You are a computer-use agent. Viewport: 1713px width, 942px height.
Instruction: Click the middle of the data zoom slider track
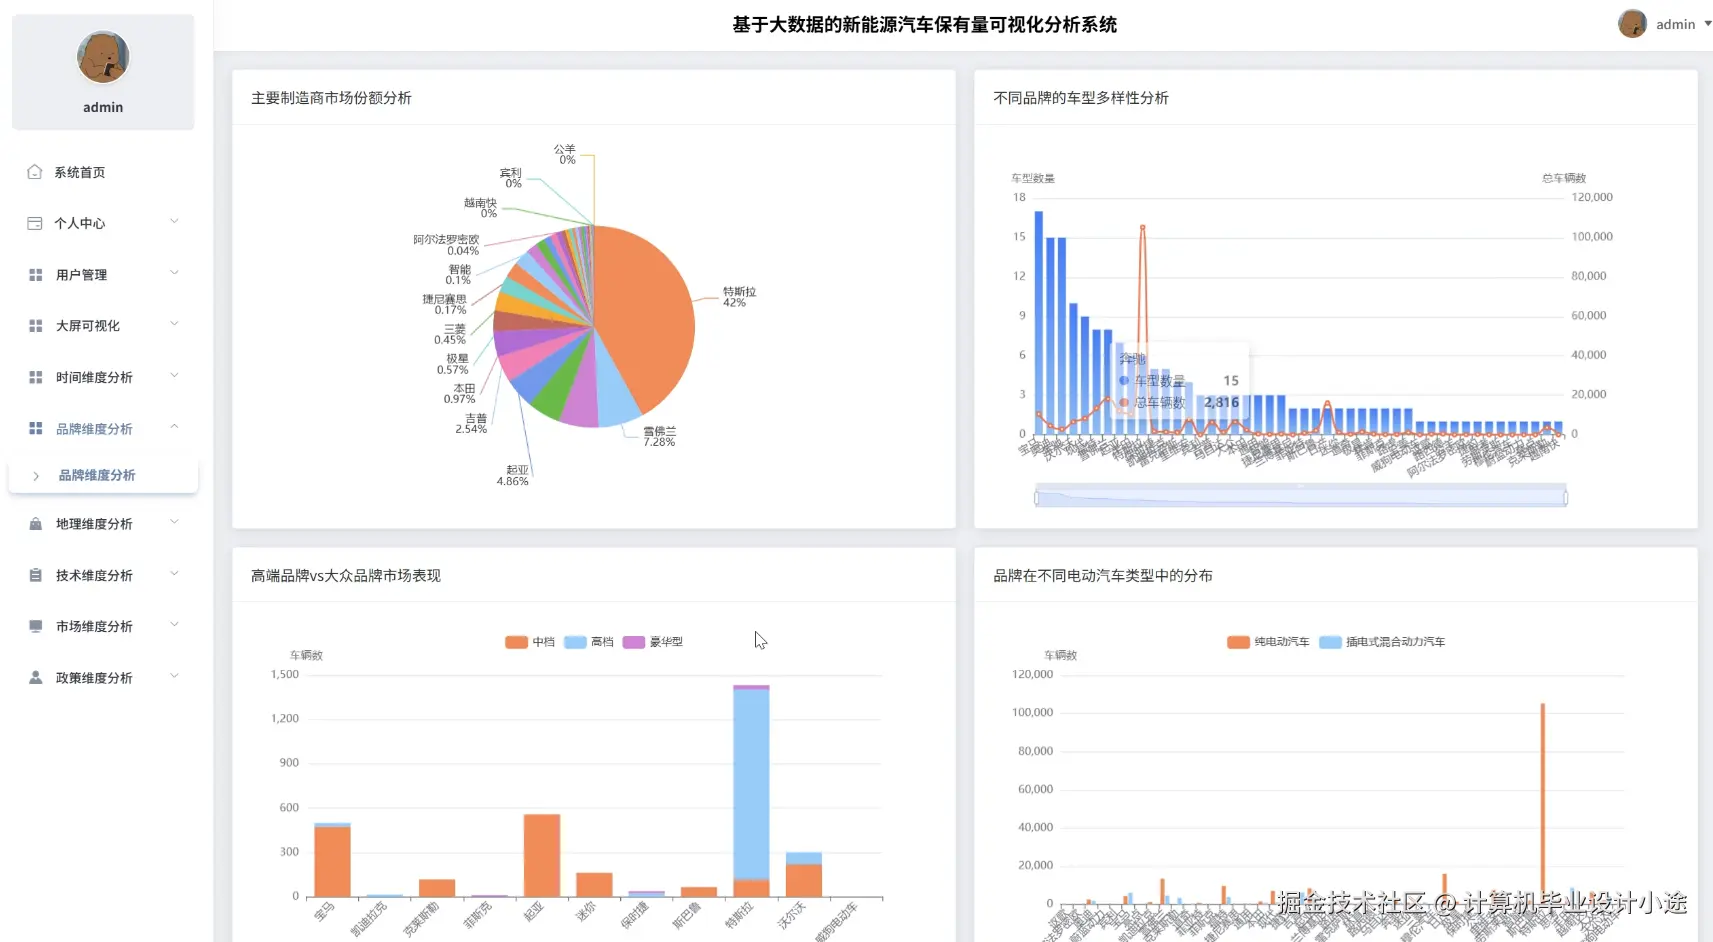(x=1301, y=497)
